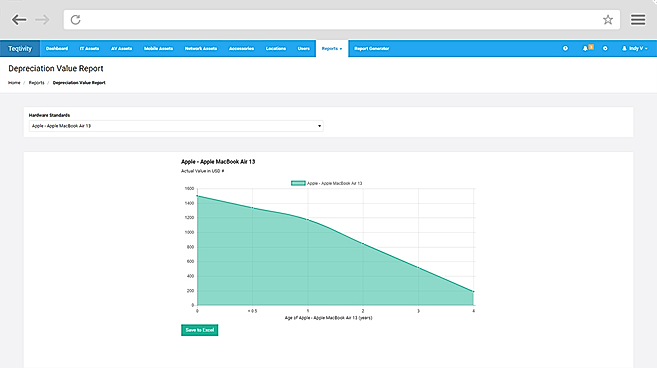The image size is (657, 368).
Task: Click the Reports breadcrumb link
Action: (36, 83)
